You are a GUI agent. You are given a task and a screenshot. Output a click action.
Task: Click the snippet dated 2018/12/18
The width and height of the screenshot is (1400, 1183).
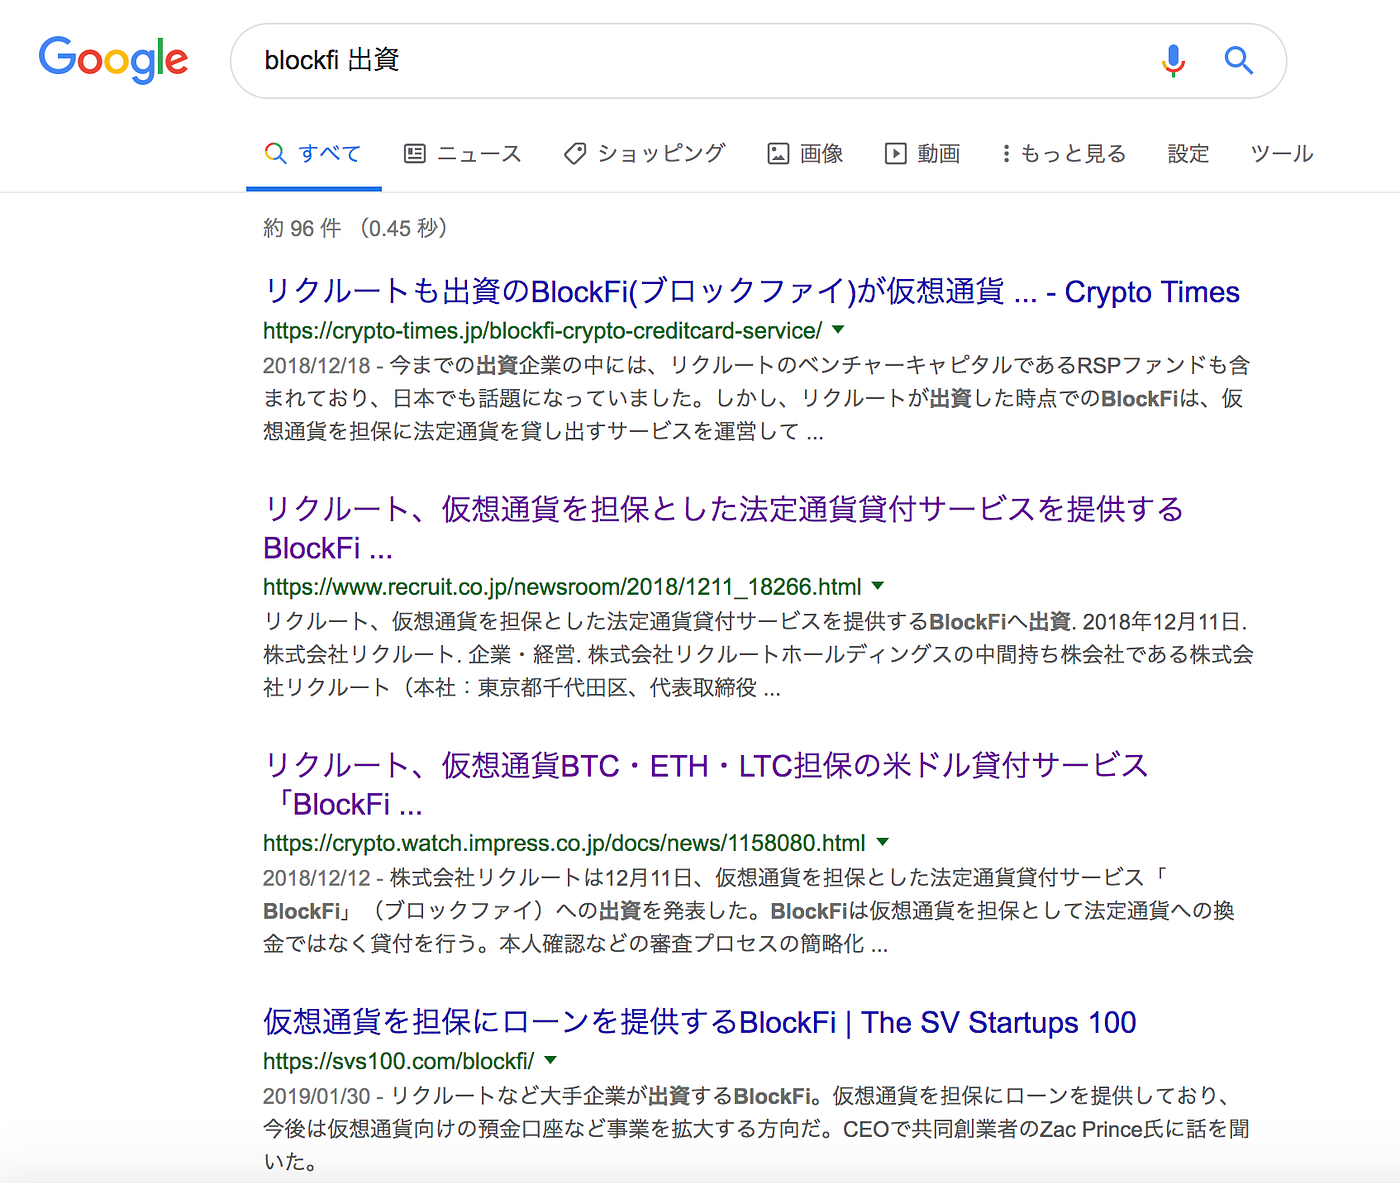tap(757, 398)
